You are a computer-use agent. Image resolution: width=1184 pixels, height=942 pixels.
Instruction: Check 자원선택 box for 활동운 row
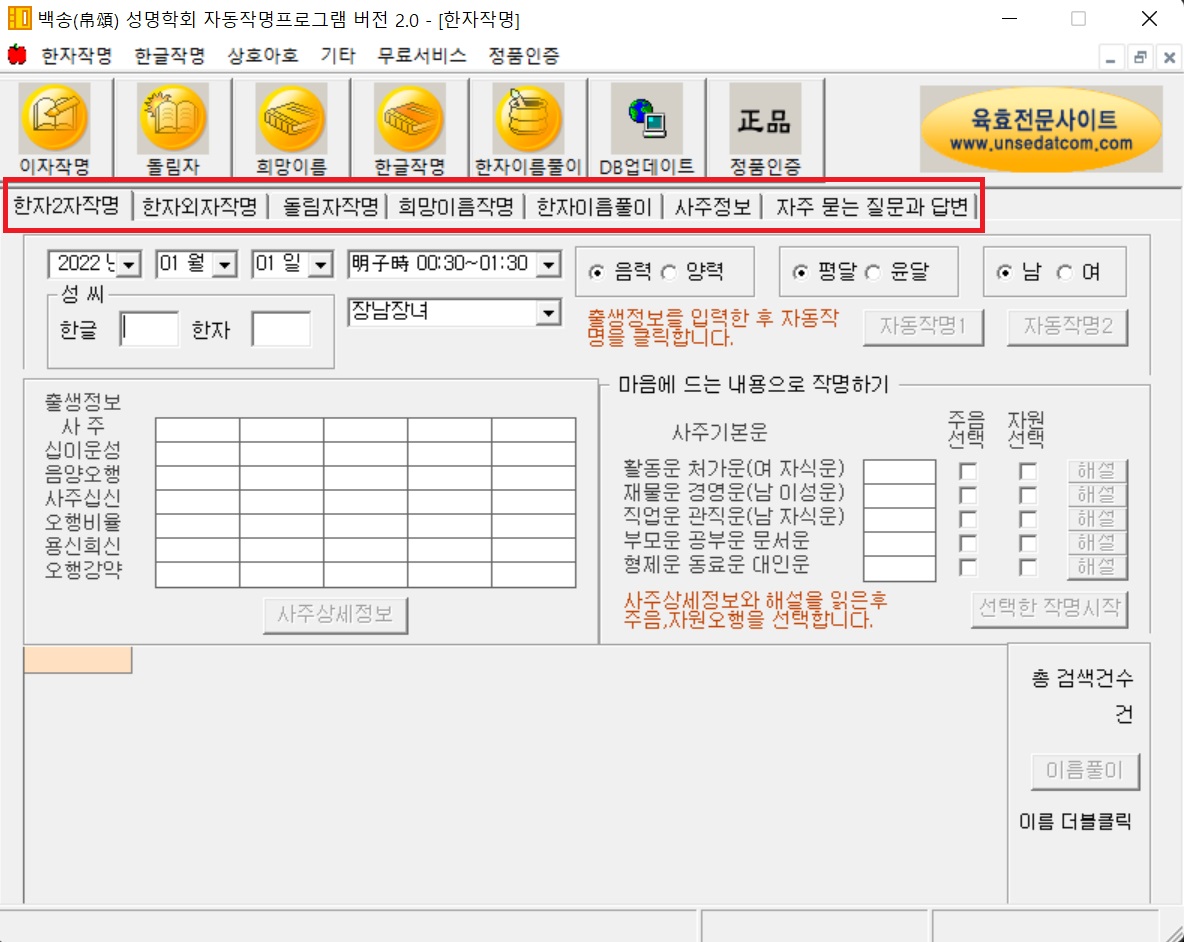point(1028,472)
